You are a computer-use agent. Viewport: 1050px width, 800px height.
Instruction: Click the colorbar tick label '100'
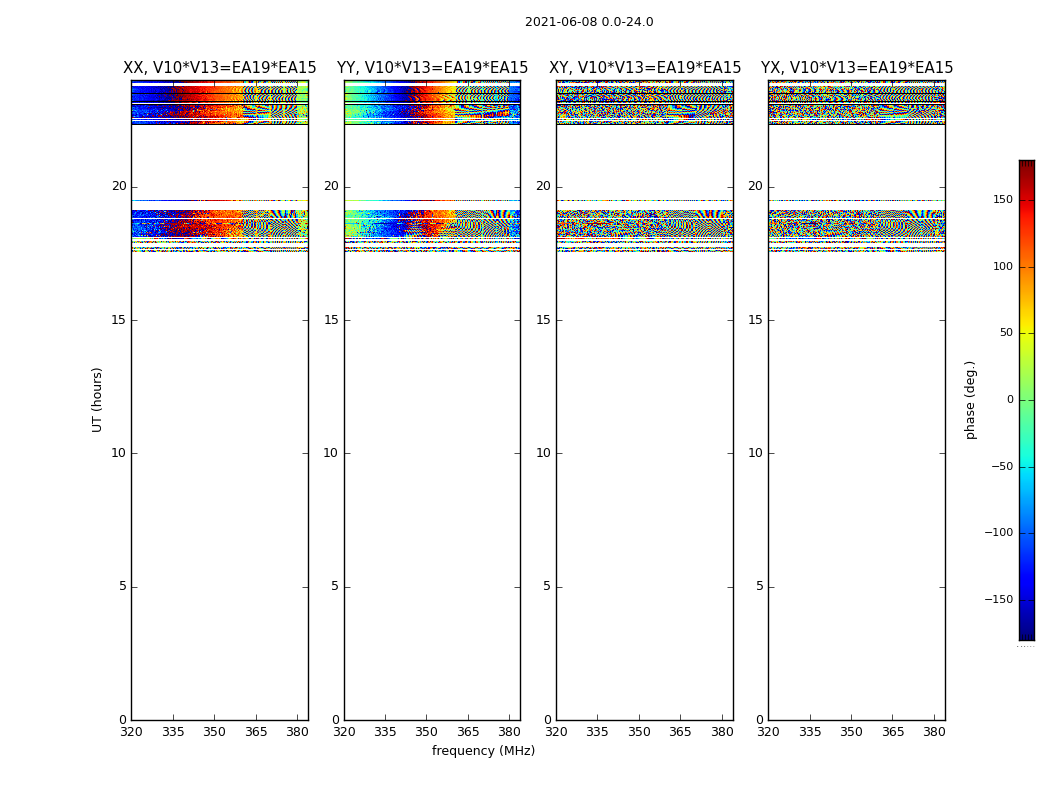tap(1002, 266)
